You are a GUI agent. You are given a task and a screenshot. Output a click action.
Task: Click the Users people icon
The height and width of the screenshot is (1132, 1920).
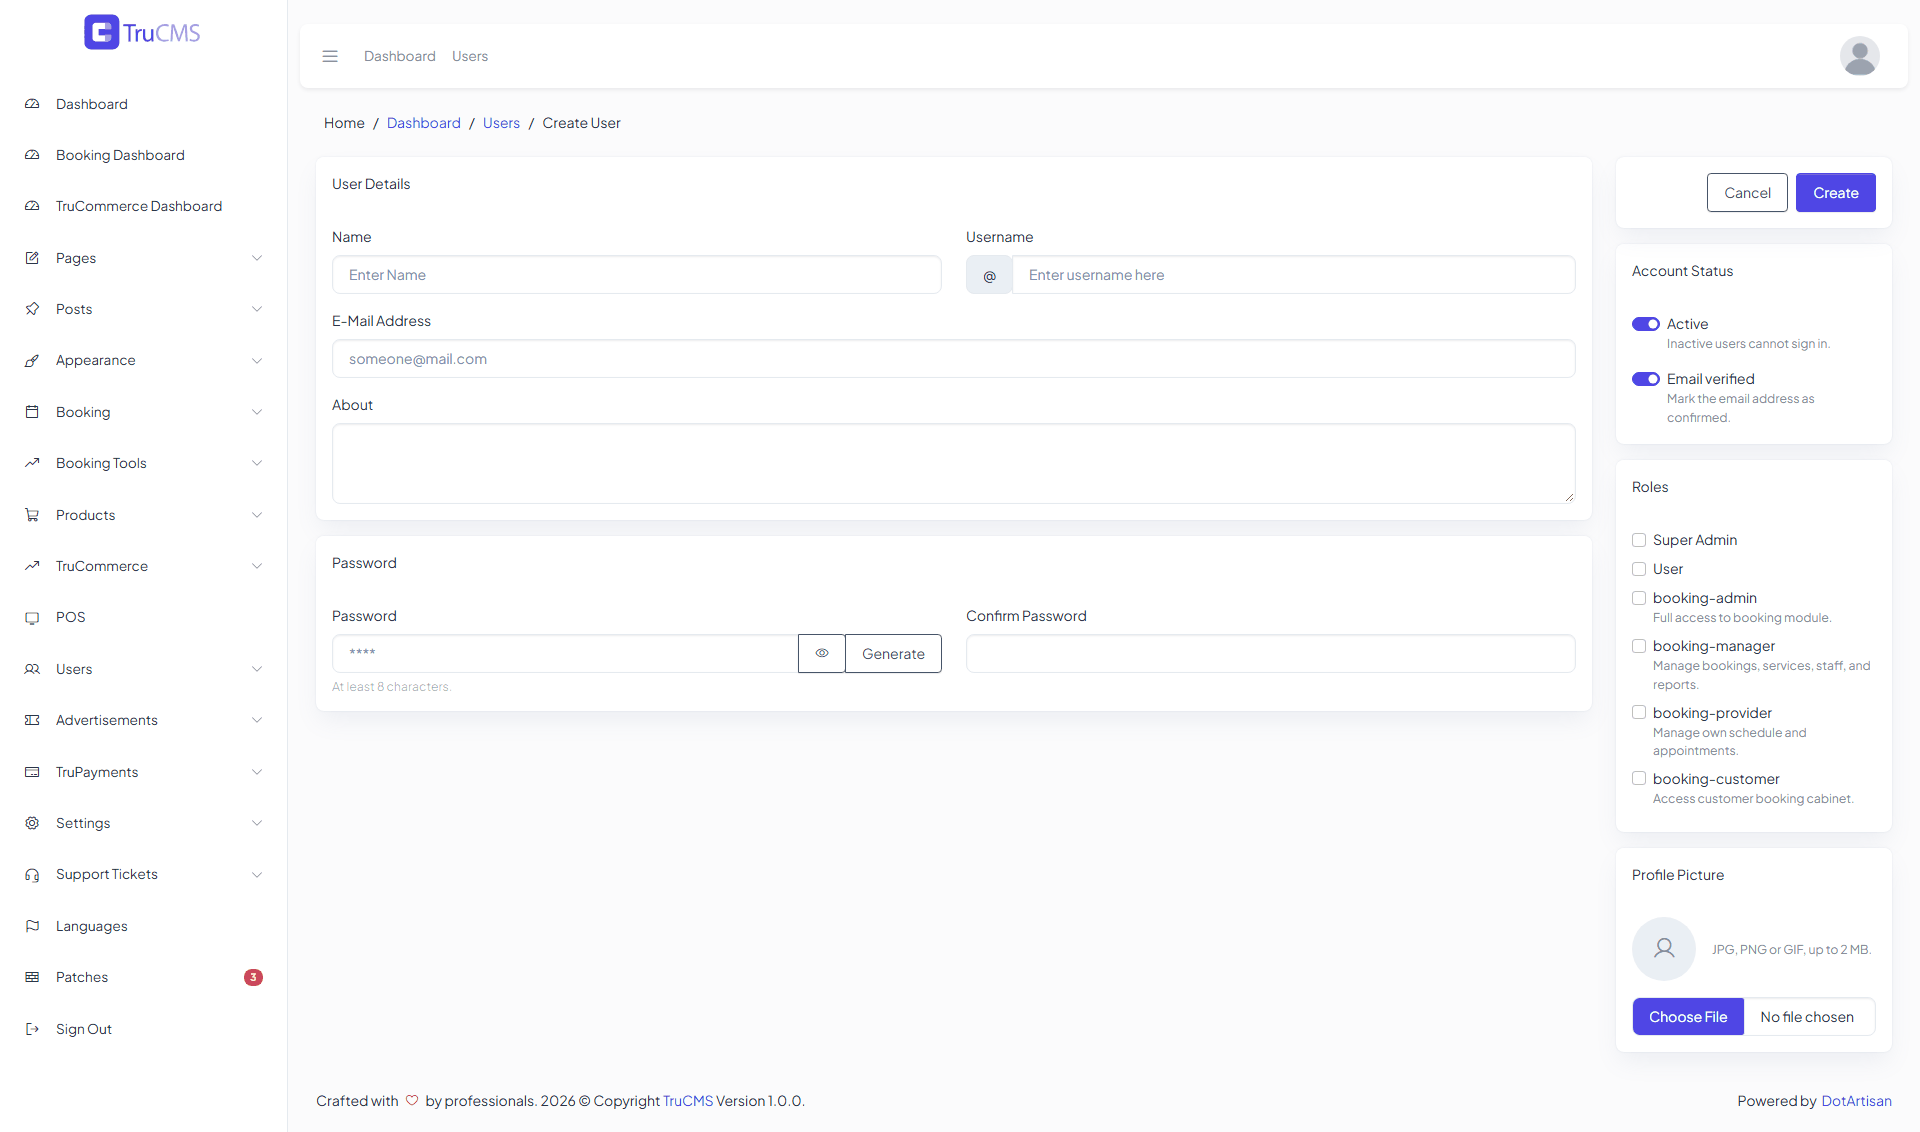click(32, 669)
